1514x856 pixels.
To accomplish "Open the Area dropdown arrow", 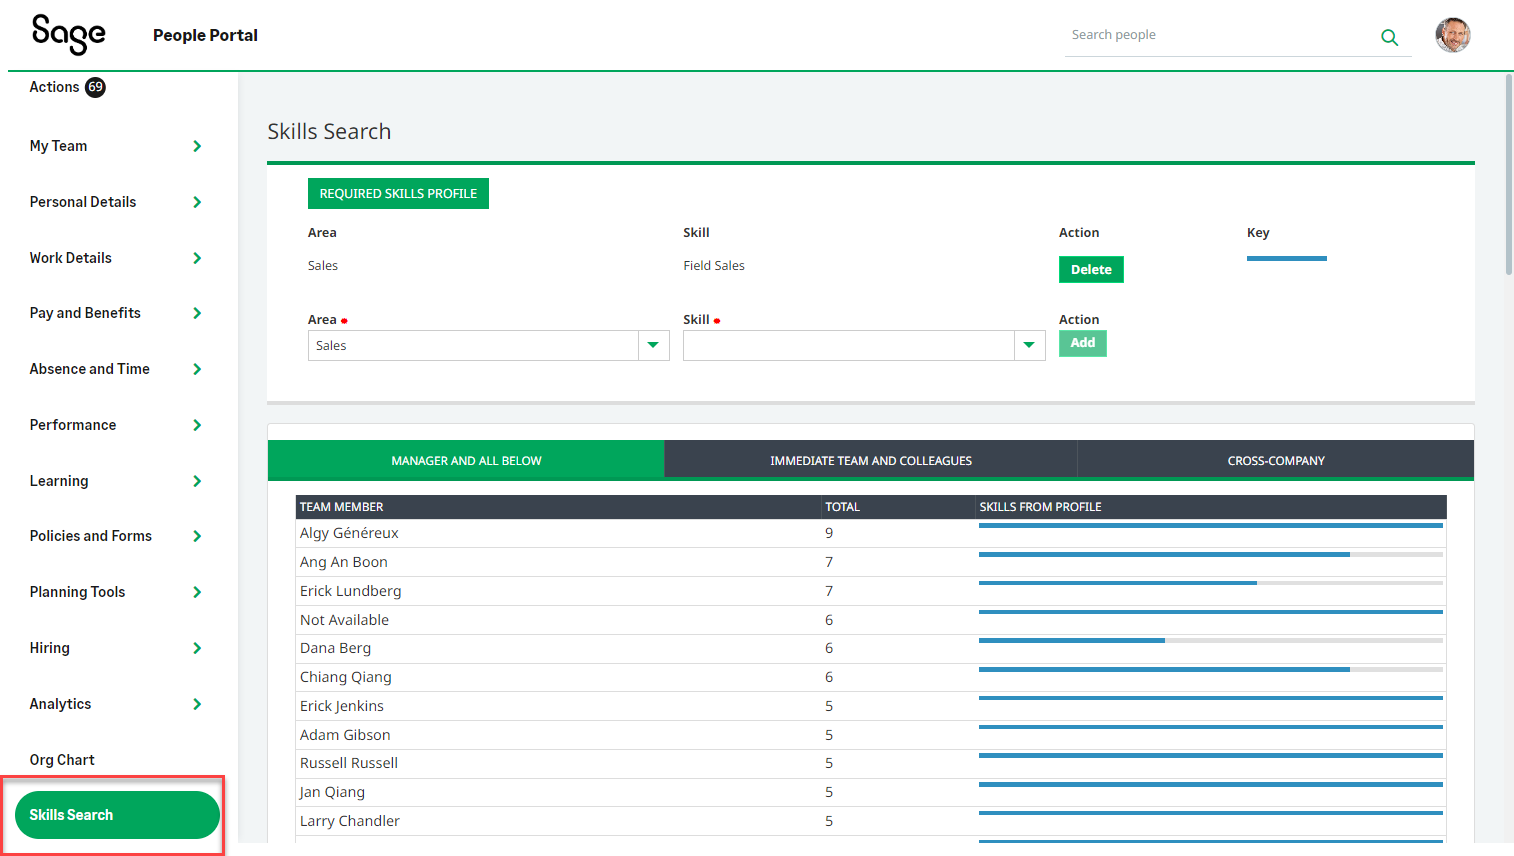I will (653, 345).
